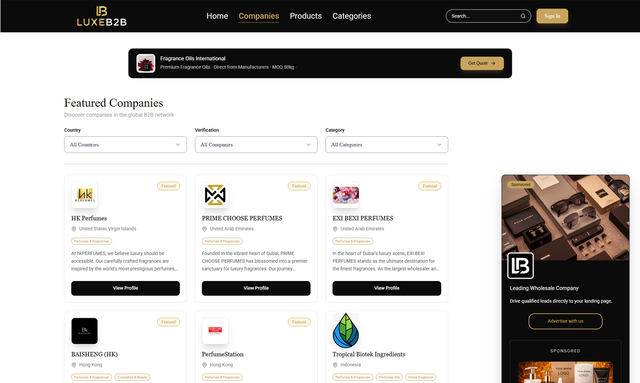Image resolution: width=640 pixels, height=383 pixels.
Task: Open the Category dropdown
Action: [x=387, y=145]
